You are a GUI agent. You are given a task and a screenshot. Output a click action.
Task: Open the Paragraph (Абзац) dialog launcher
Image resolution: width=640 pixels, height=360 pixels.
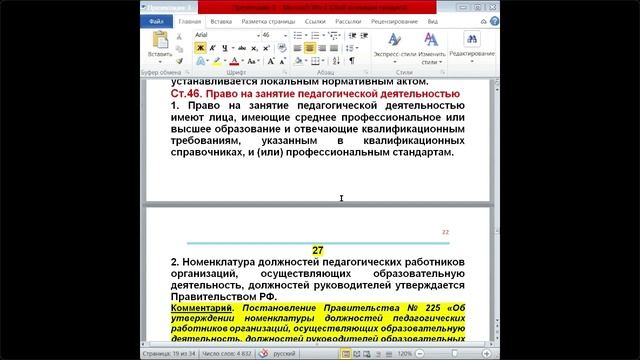click(x=366, y=72)
